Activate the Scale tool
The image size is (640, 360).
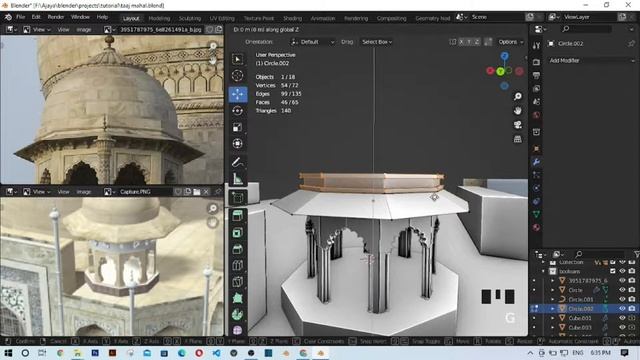point(238,127)
